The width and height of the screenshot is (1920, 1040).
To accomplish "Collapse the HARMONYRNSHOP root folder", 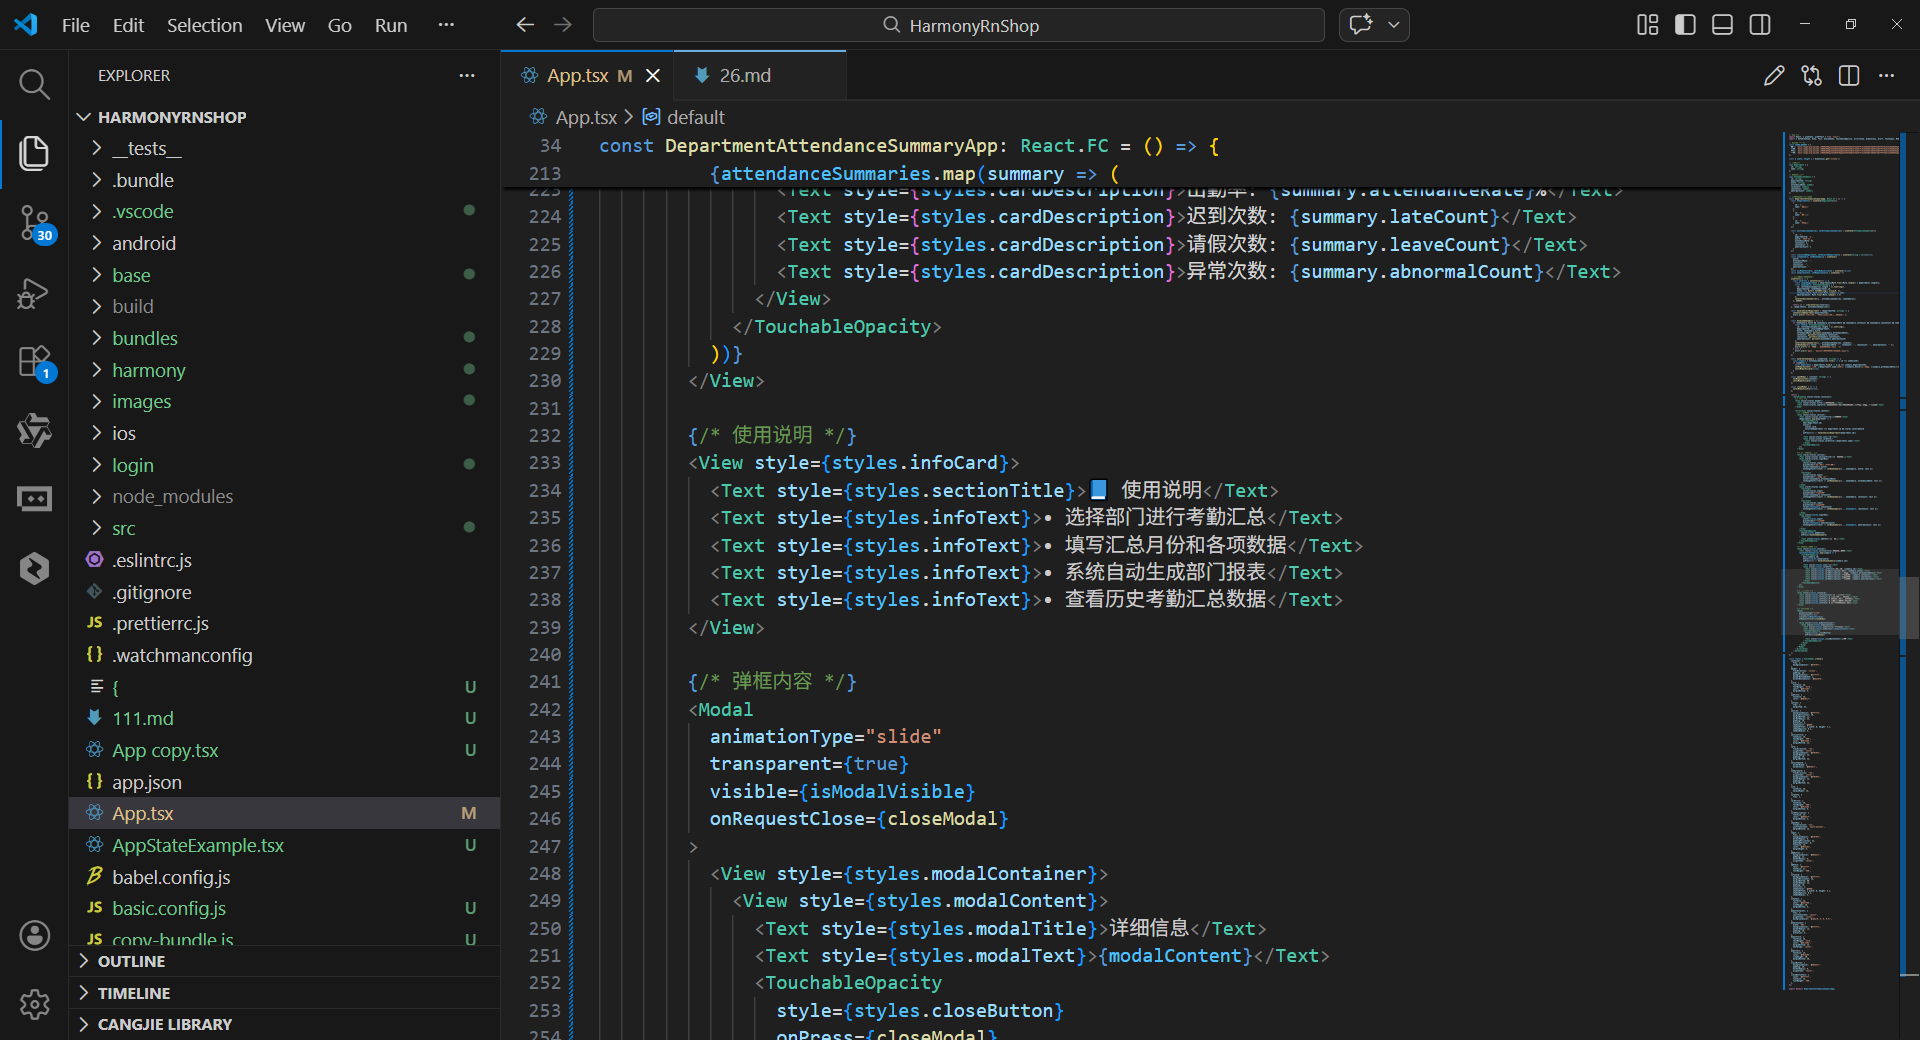I will point(285,117).
